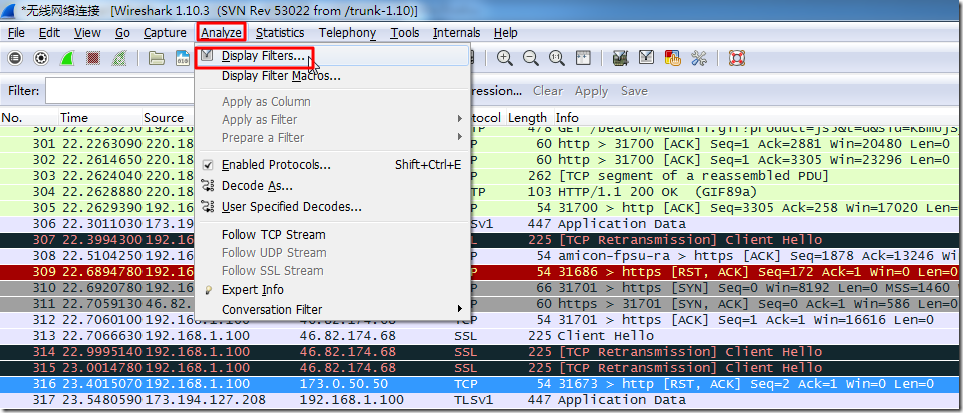Screen dimensions: 963x413
Task: Open the File menu
Action: coord(17,33)
